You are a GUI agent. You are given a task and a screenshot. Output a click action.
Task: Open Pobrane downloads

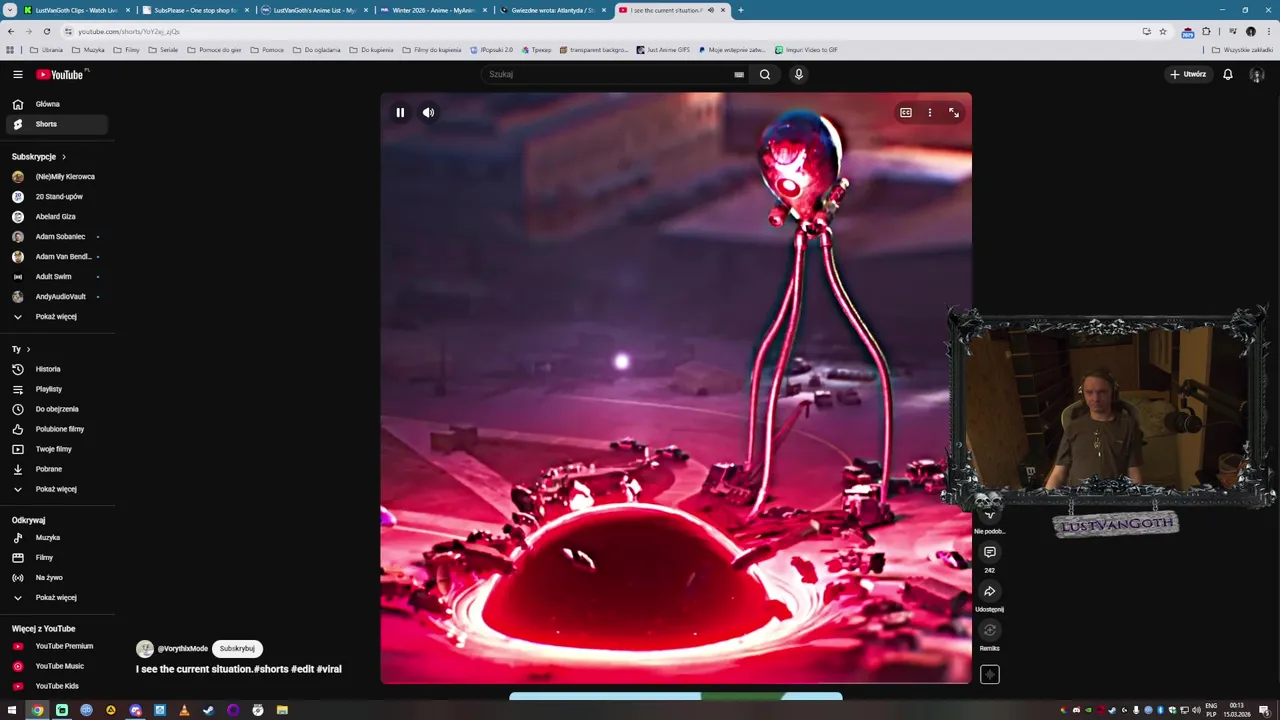tap(57, 469)
